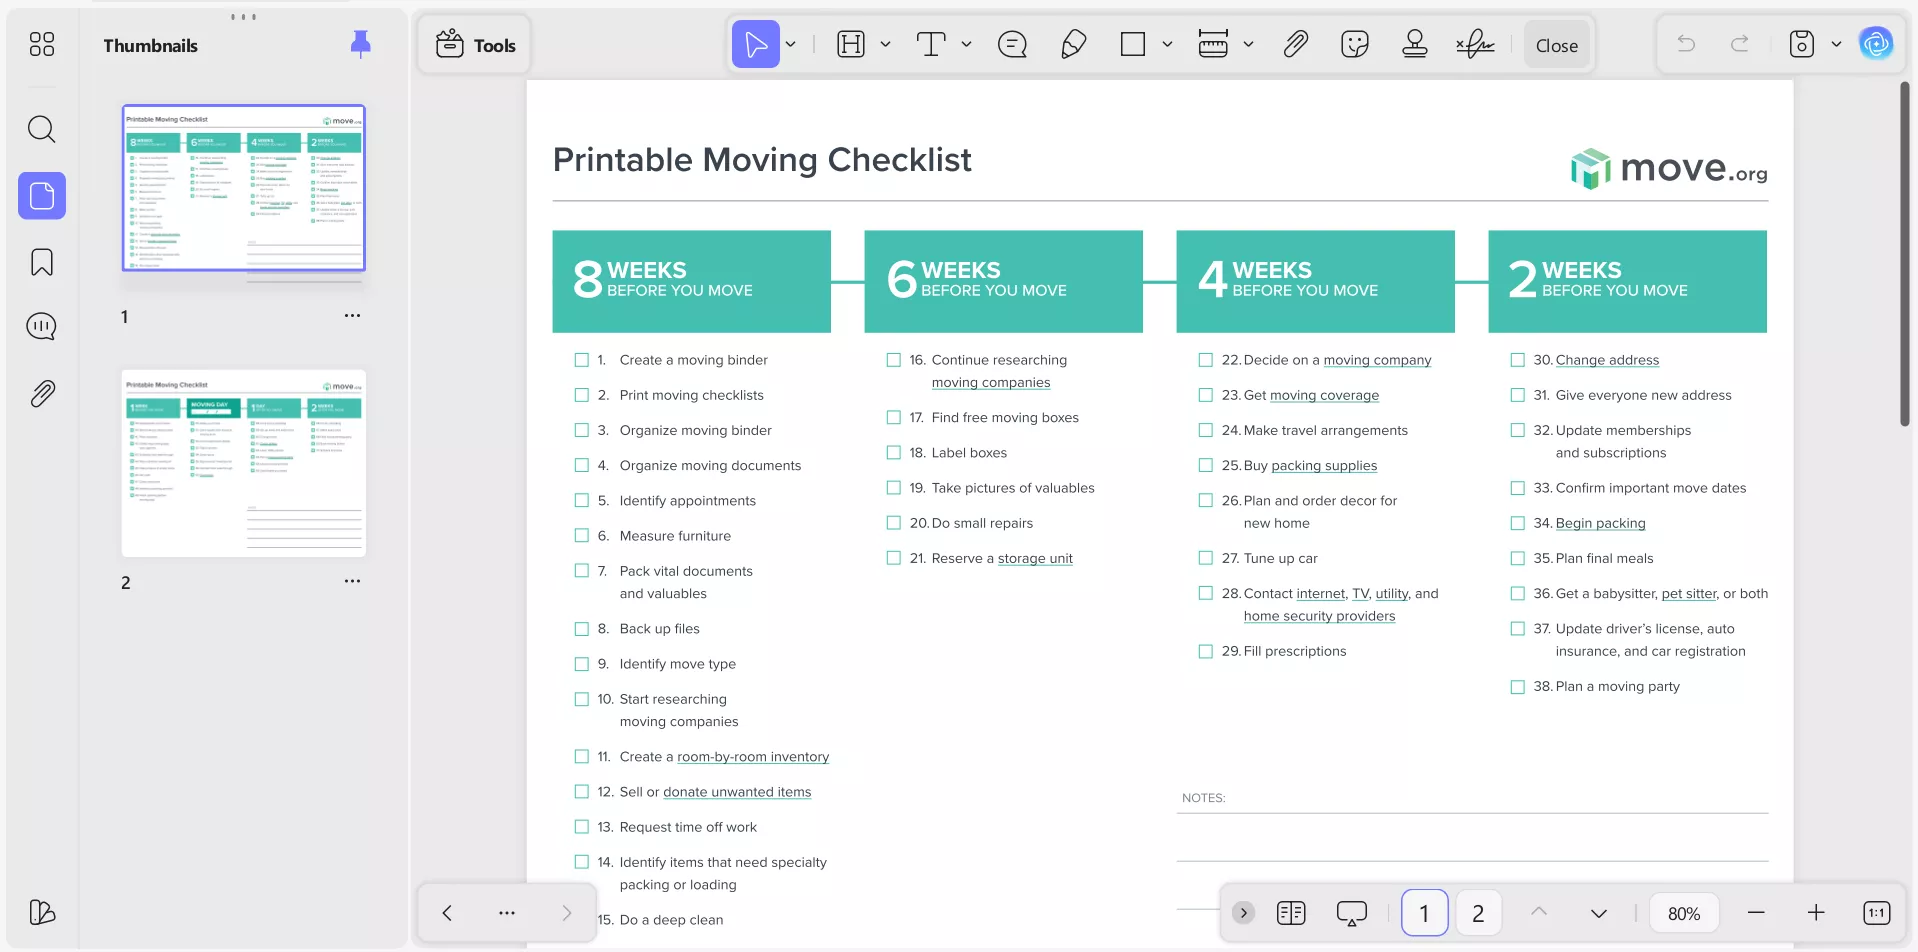The image size is (1918, 952).
Task: Select the measurement ruler tool
Action: pos(1213,44)
